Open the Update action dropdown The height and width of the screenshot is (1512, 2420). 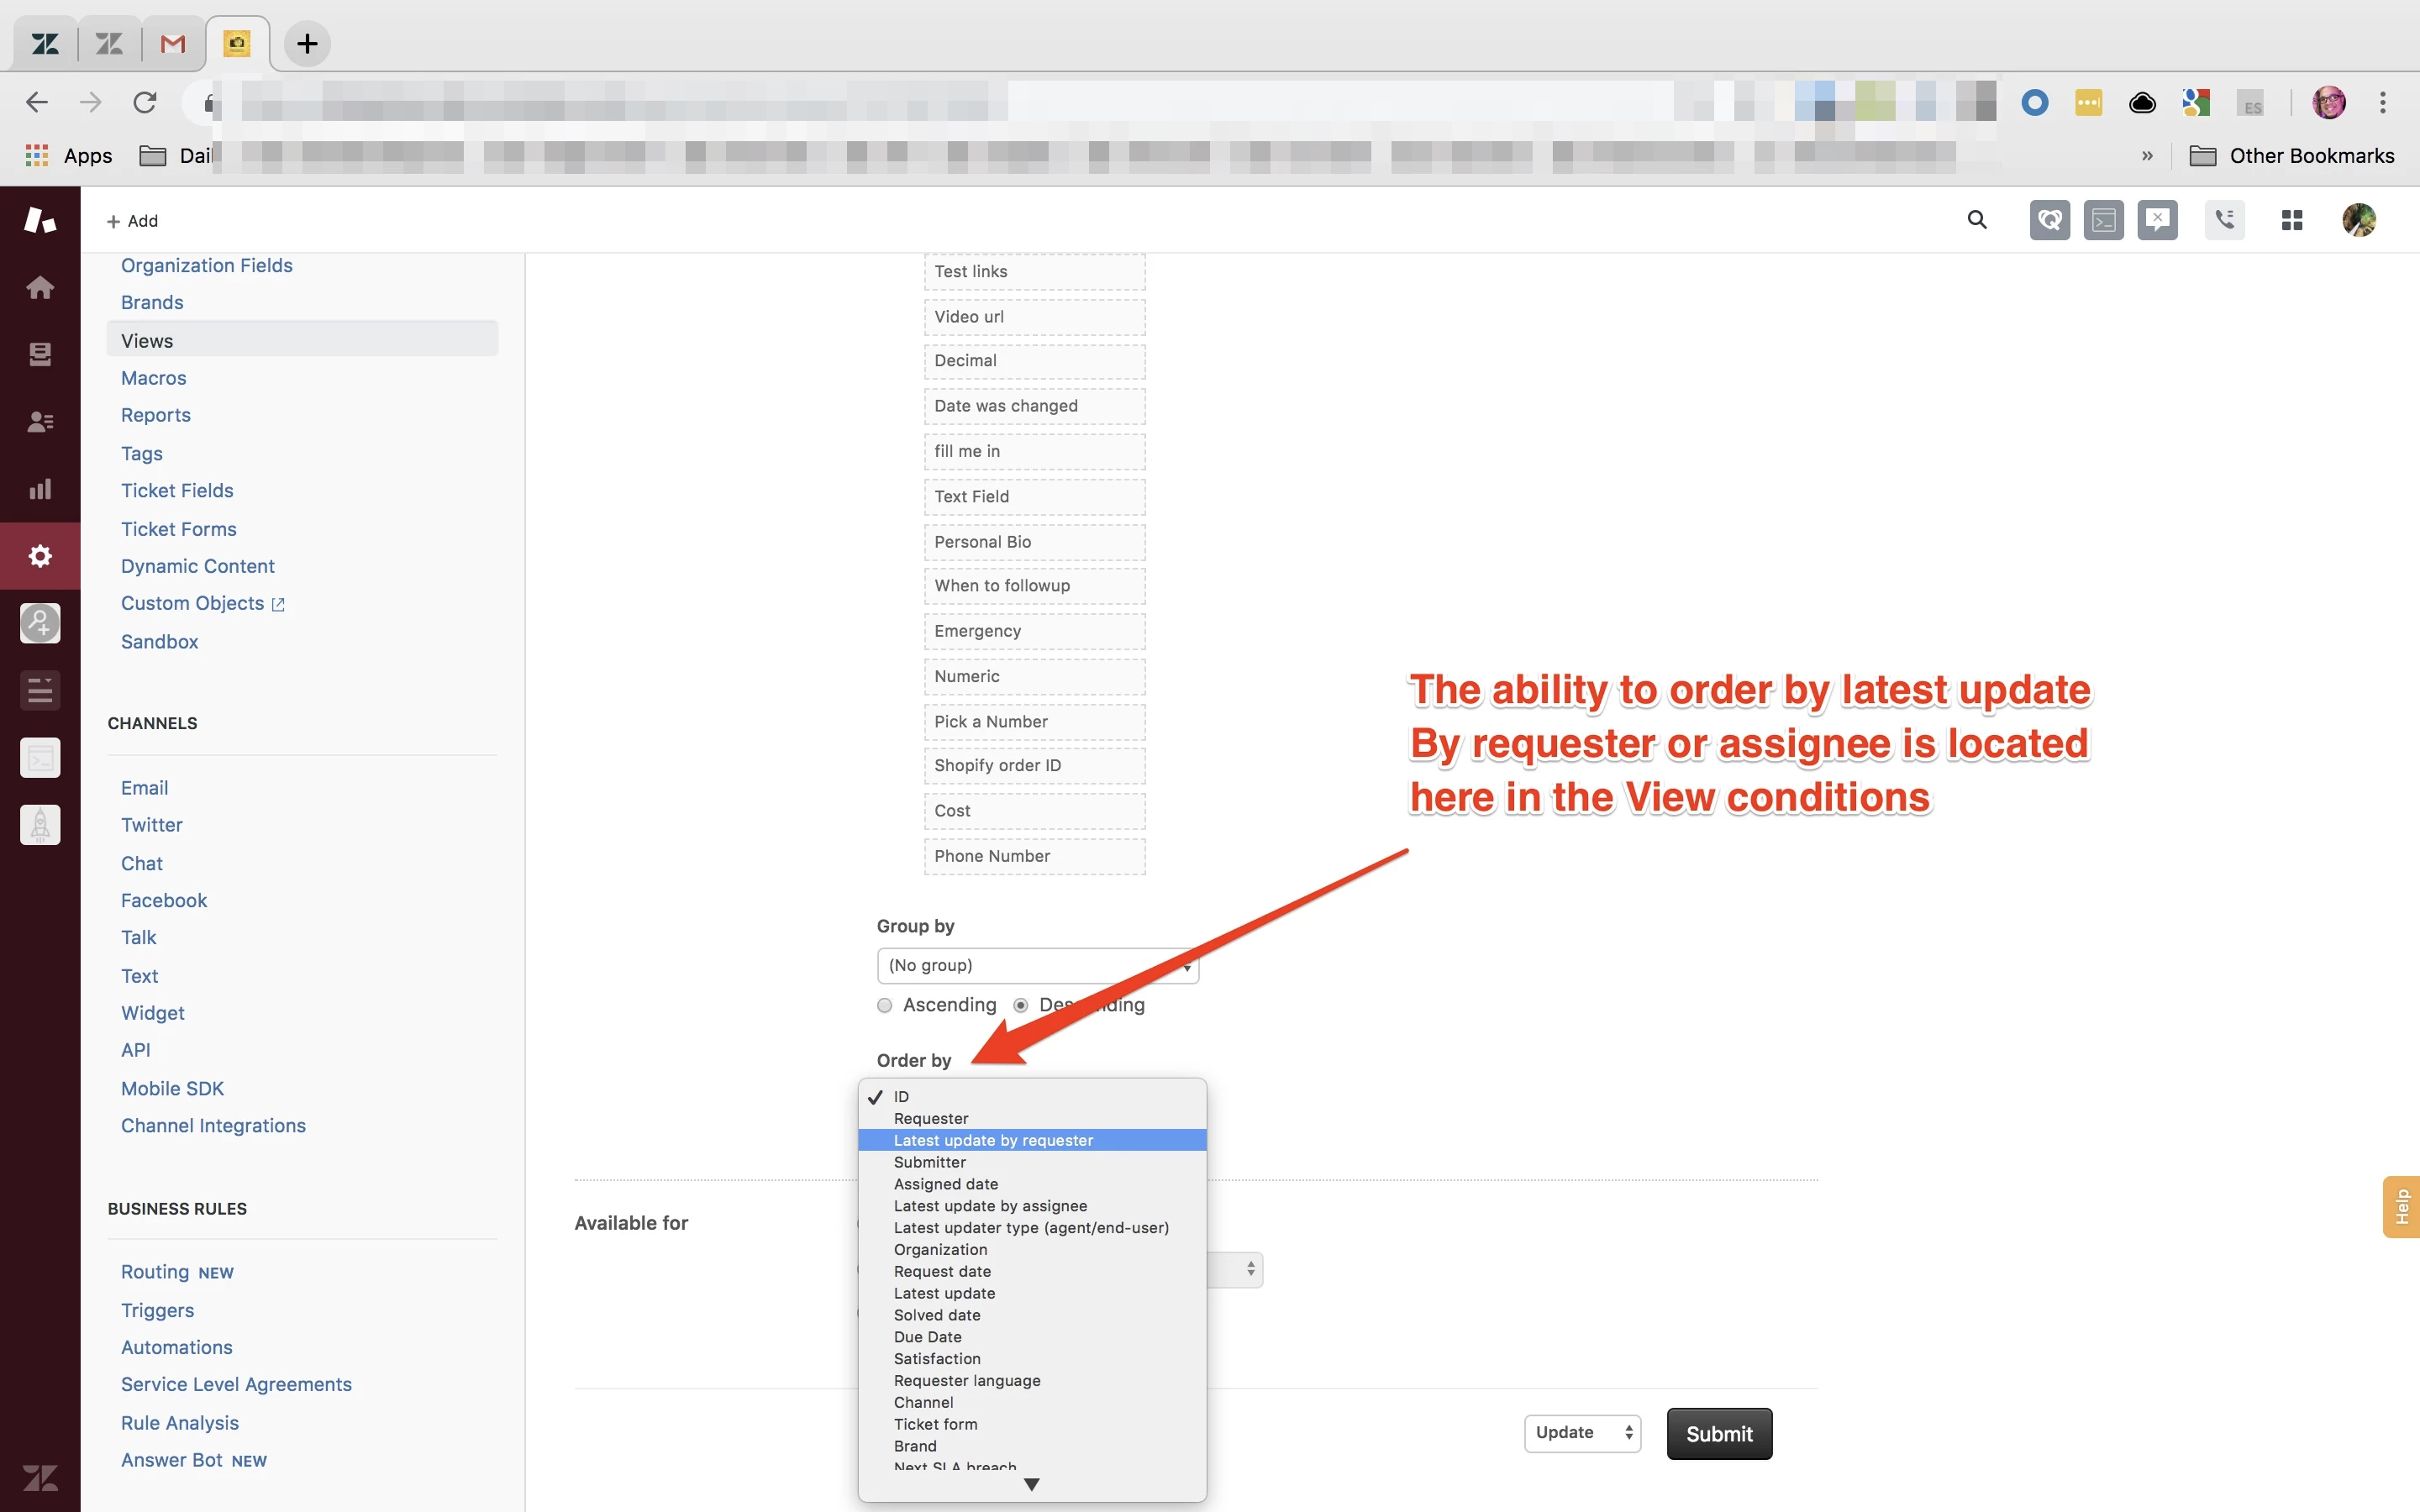1582,1433
